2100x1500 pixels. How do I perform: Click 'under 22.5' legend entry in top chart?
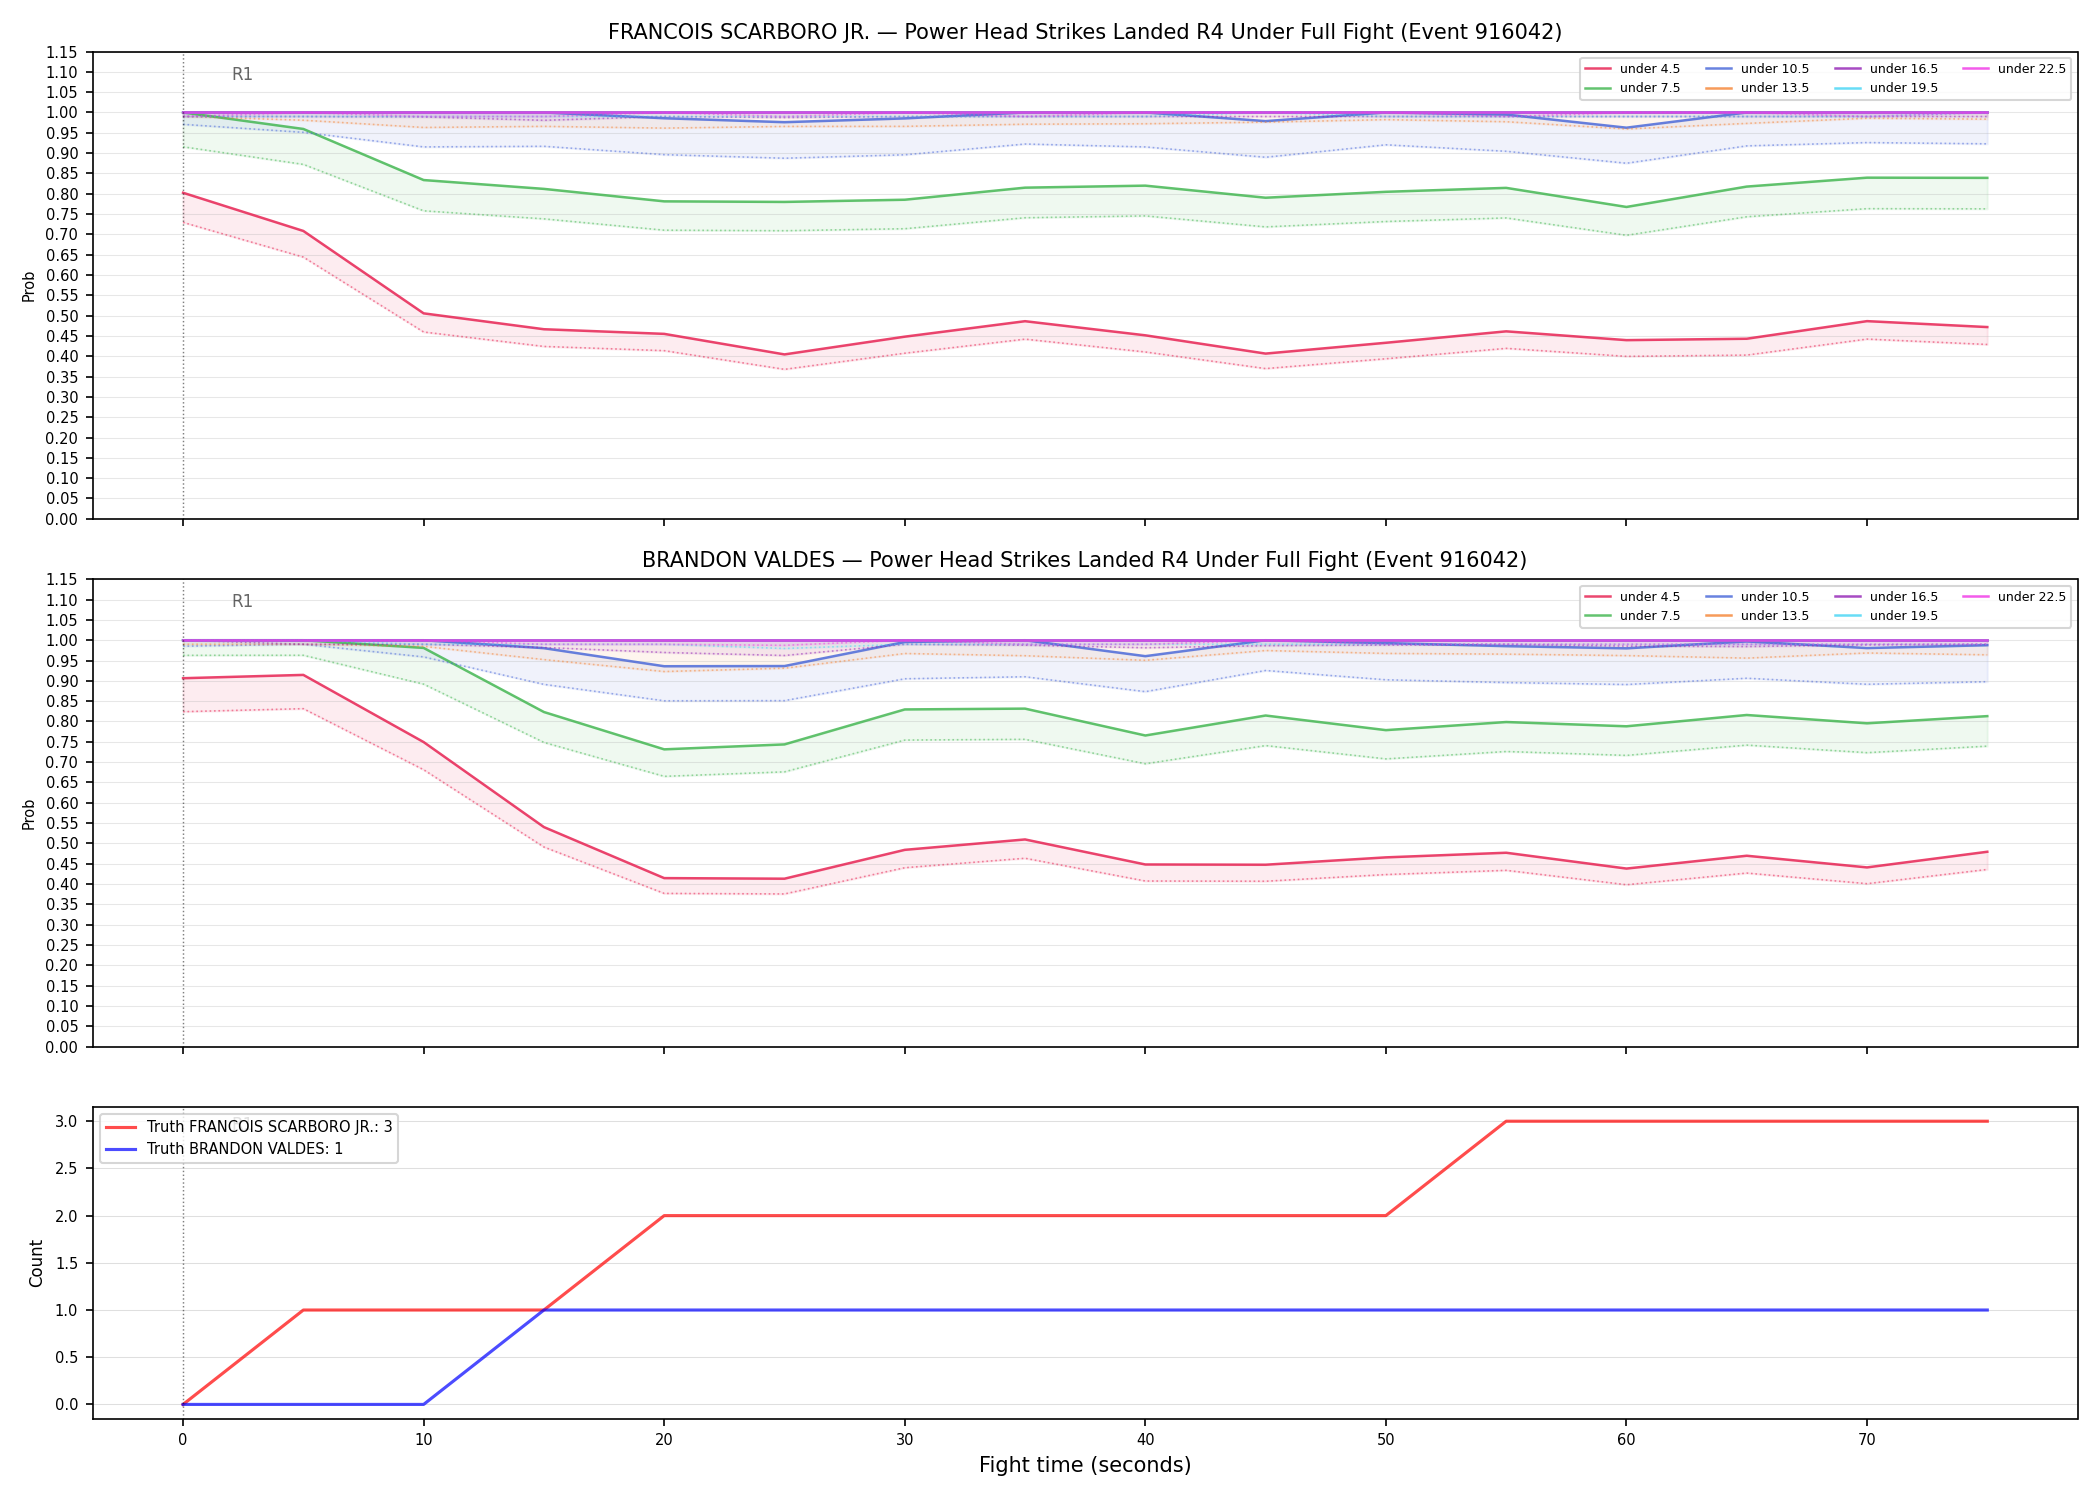2014,69
